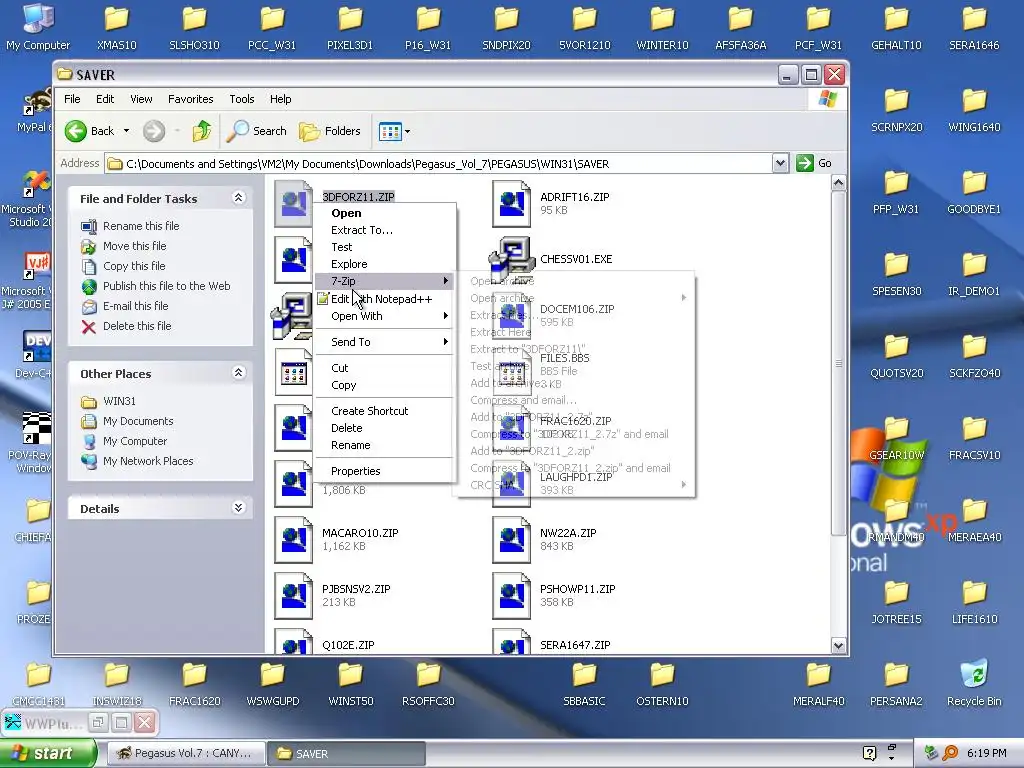
Task: Select the 3DFORZ11.ZIP file icon
Action: pyautogui.click(x=293, y=204)
